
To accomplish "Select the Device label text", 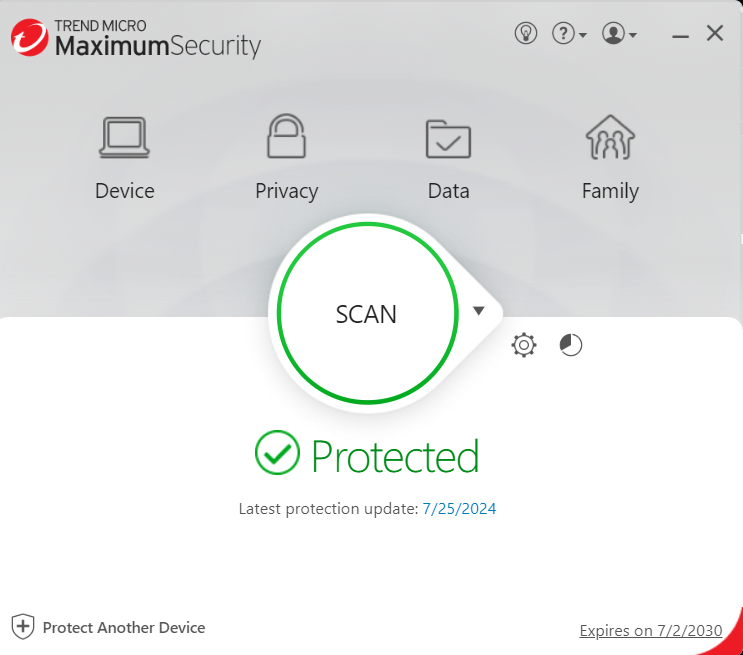I will [124, 191].
